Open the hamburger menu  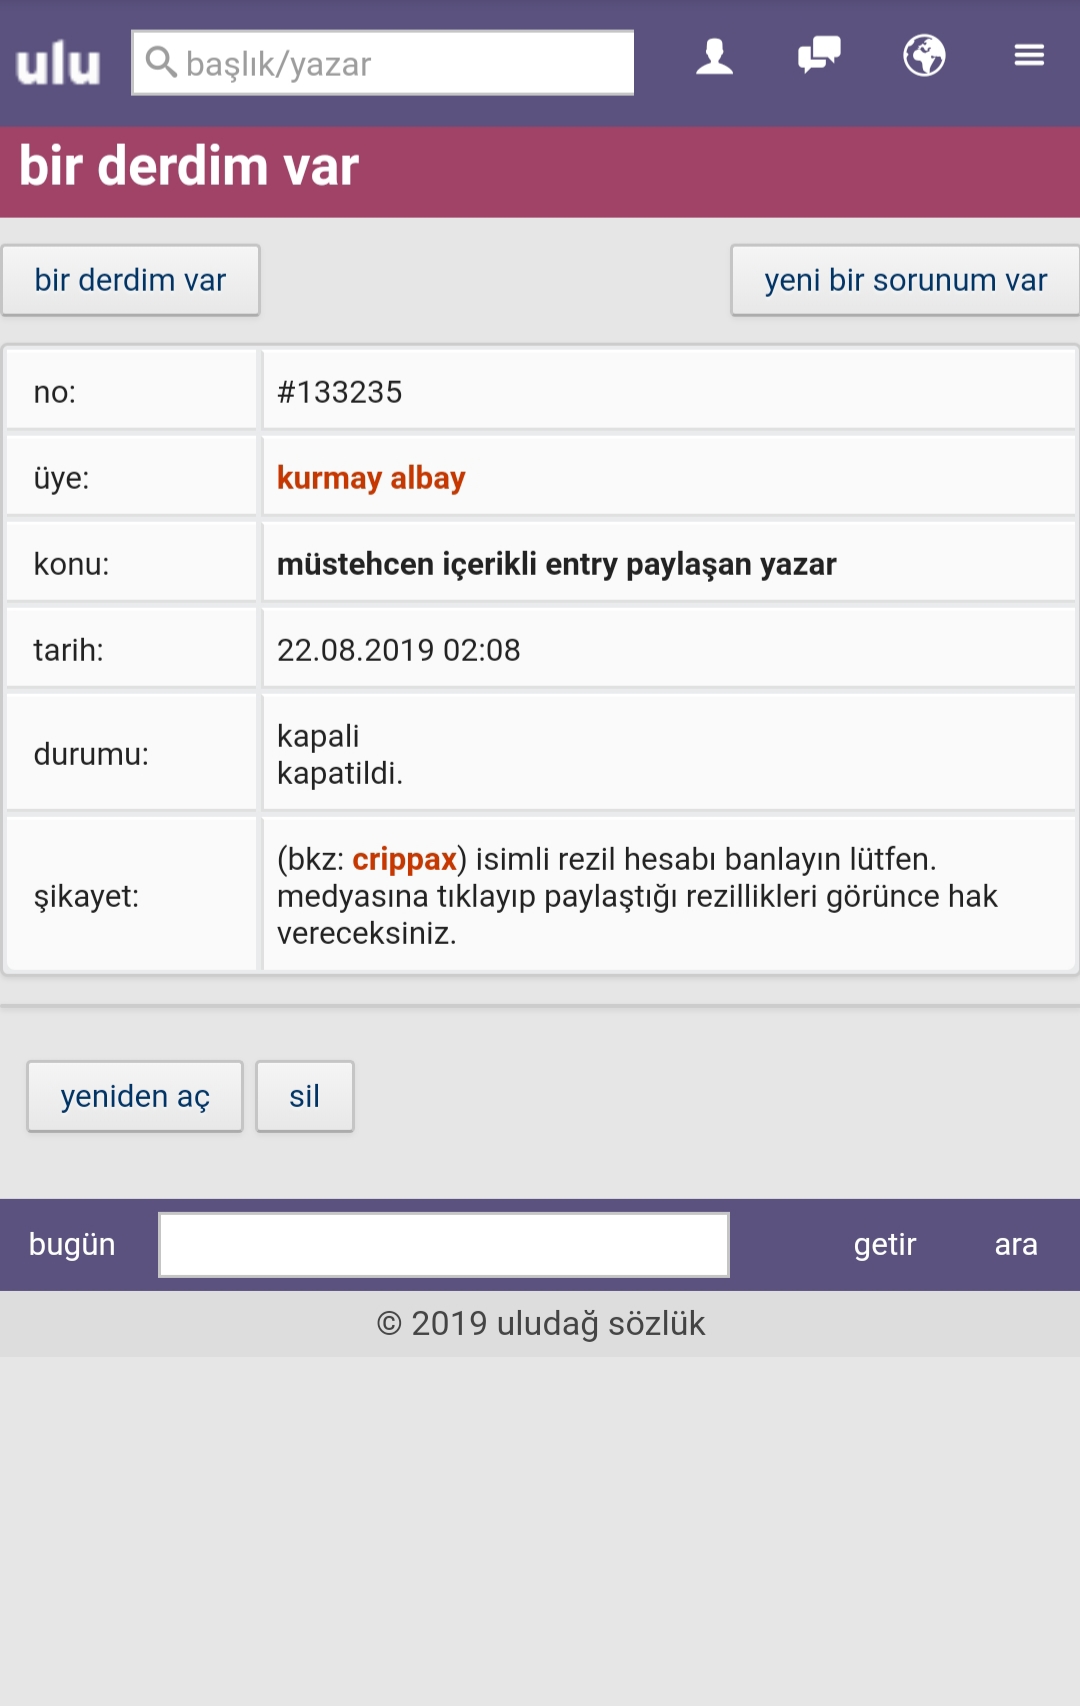click(x=1029, y=55)
